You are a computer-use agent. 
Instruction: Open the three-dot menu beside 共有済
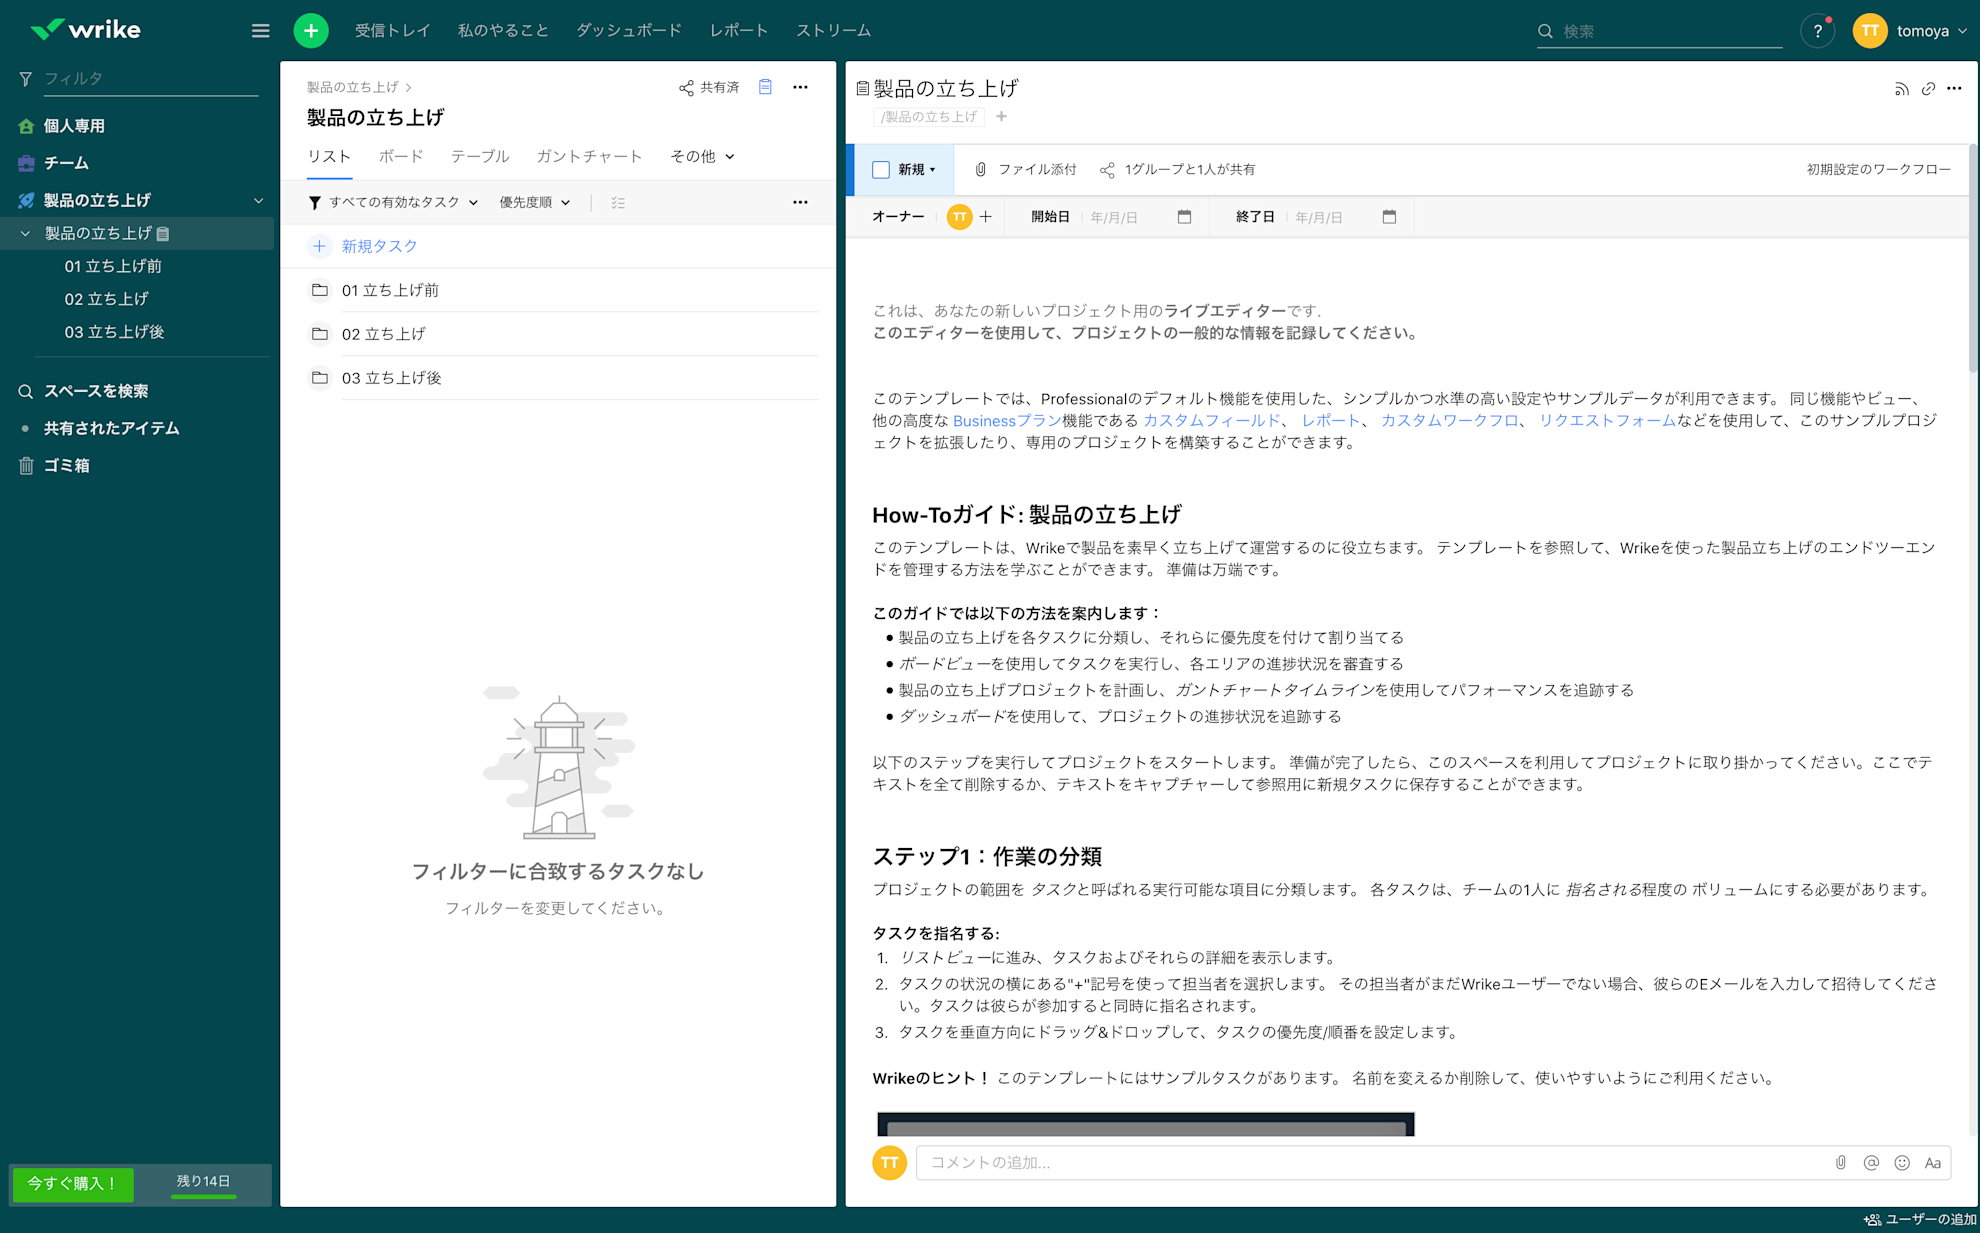[800, 87]
